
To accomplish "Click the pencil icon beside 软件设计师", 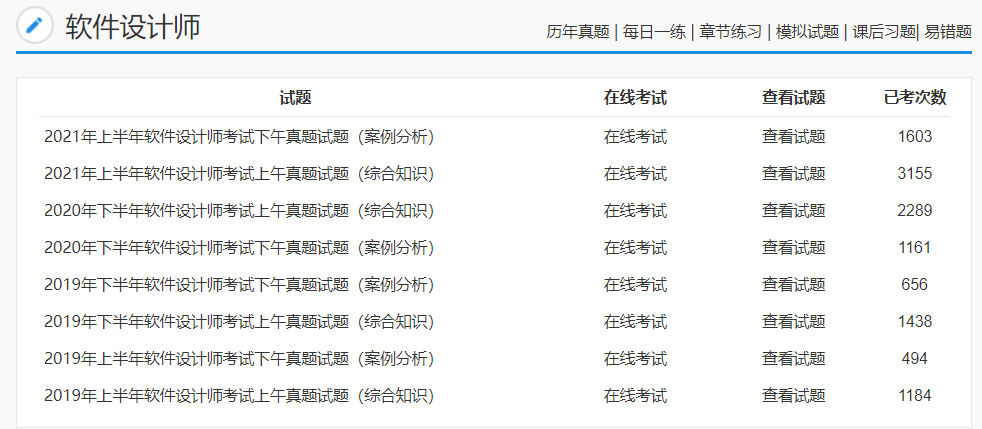I will tap(35, 25).
